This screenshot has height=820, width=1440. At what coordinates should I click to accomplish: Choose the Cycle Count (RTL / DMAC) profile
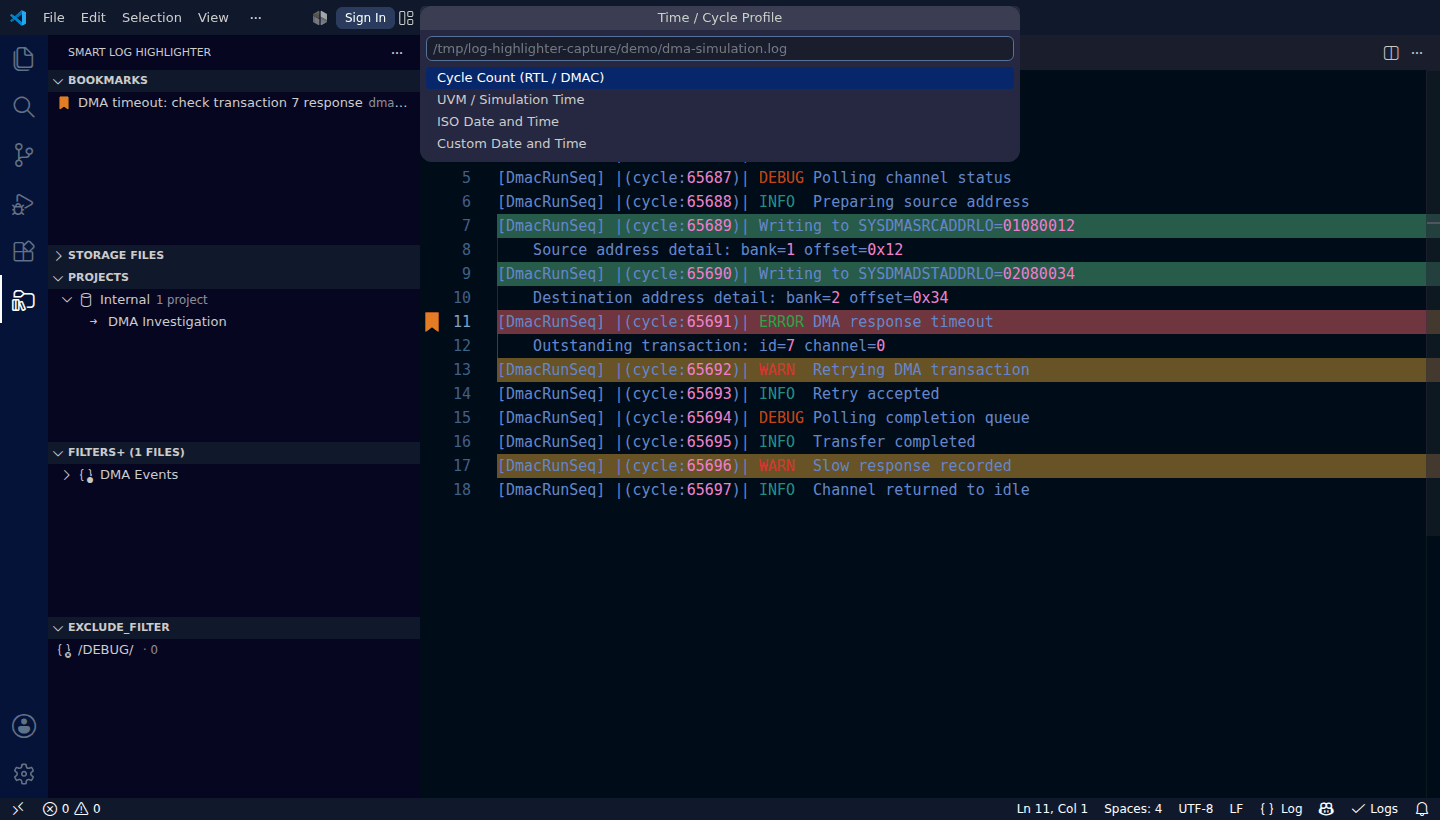(720, 78)
